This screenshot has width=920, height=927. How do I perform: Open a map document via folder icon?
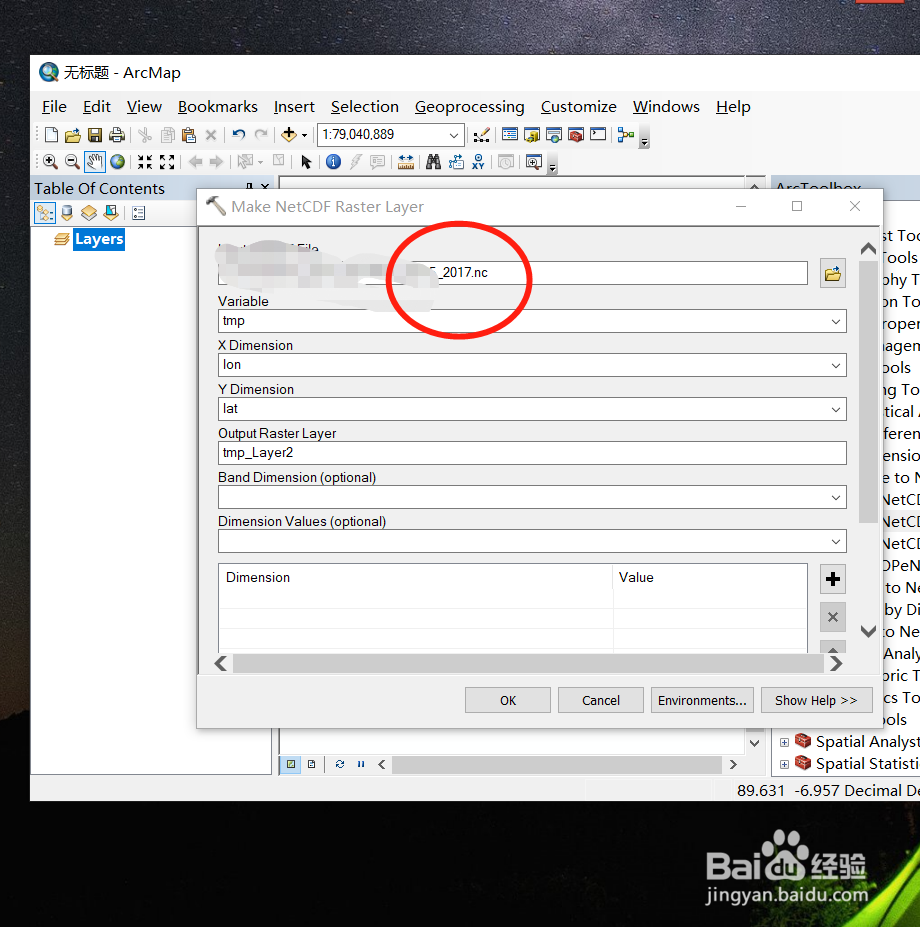click(x=73, y=135)
